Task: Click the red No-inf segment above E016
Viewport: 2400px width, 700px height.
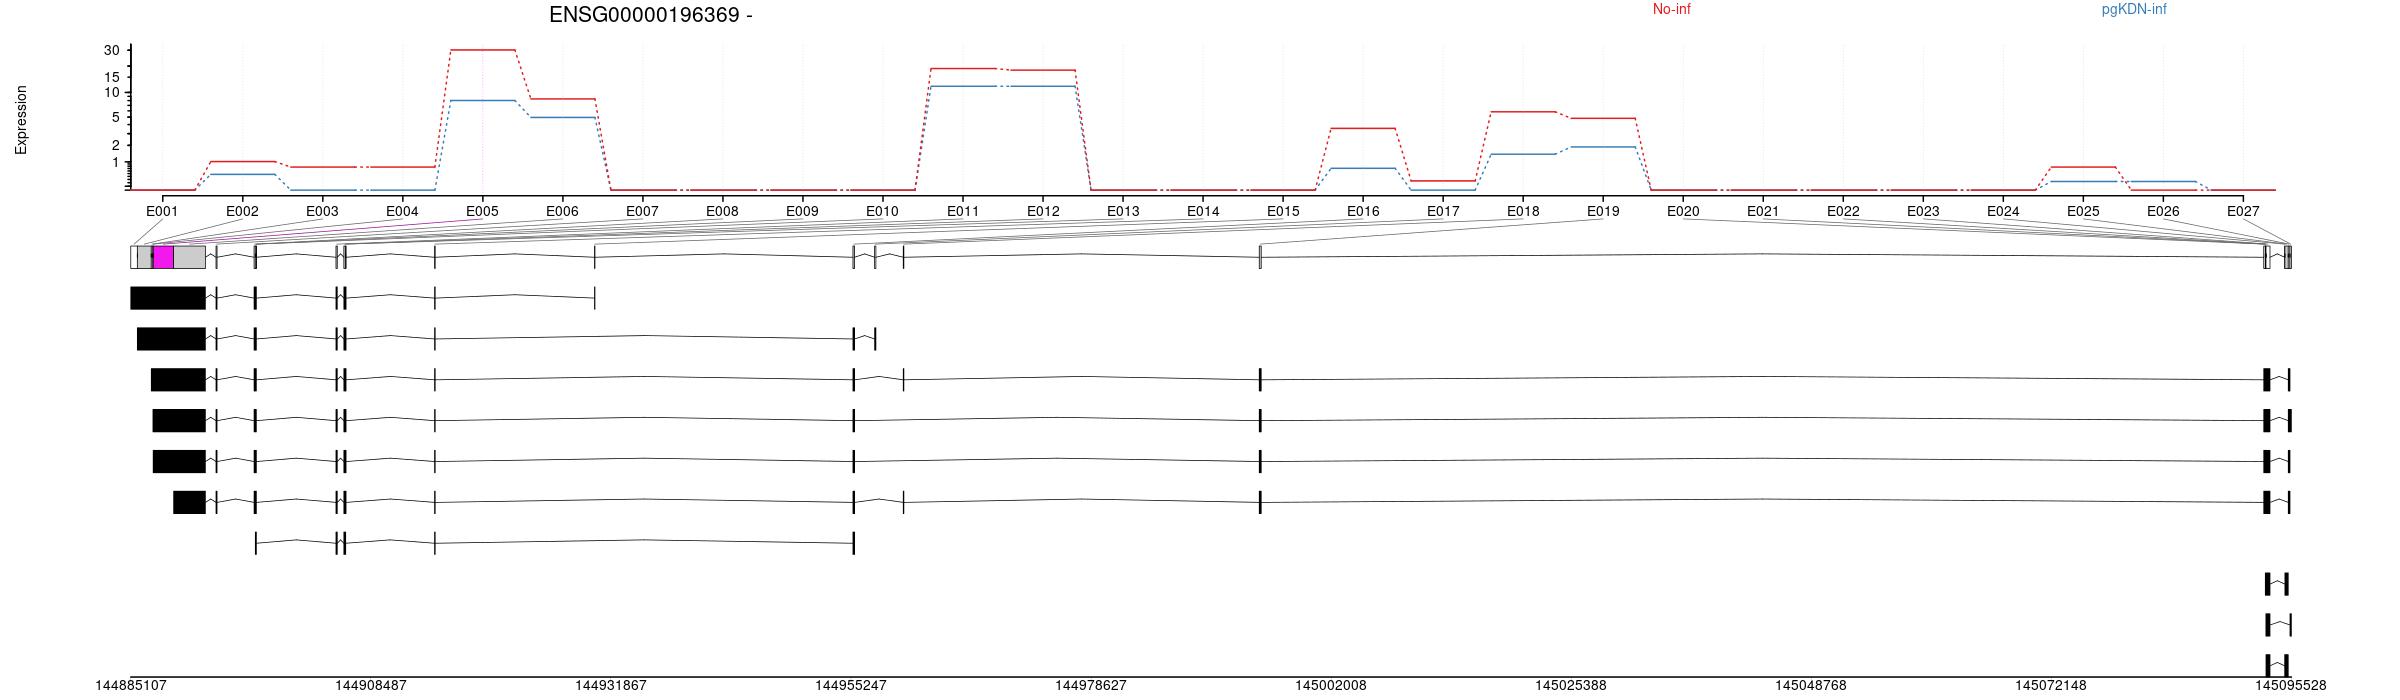Action: [1363, 128]
